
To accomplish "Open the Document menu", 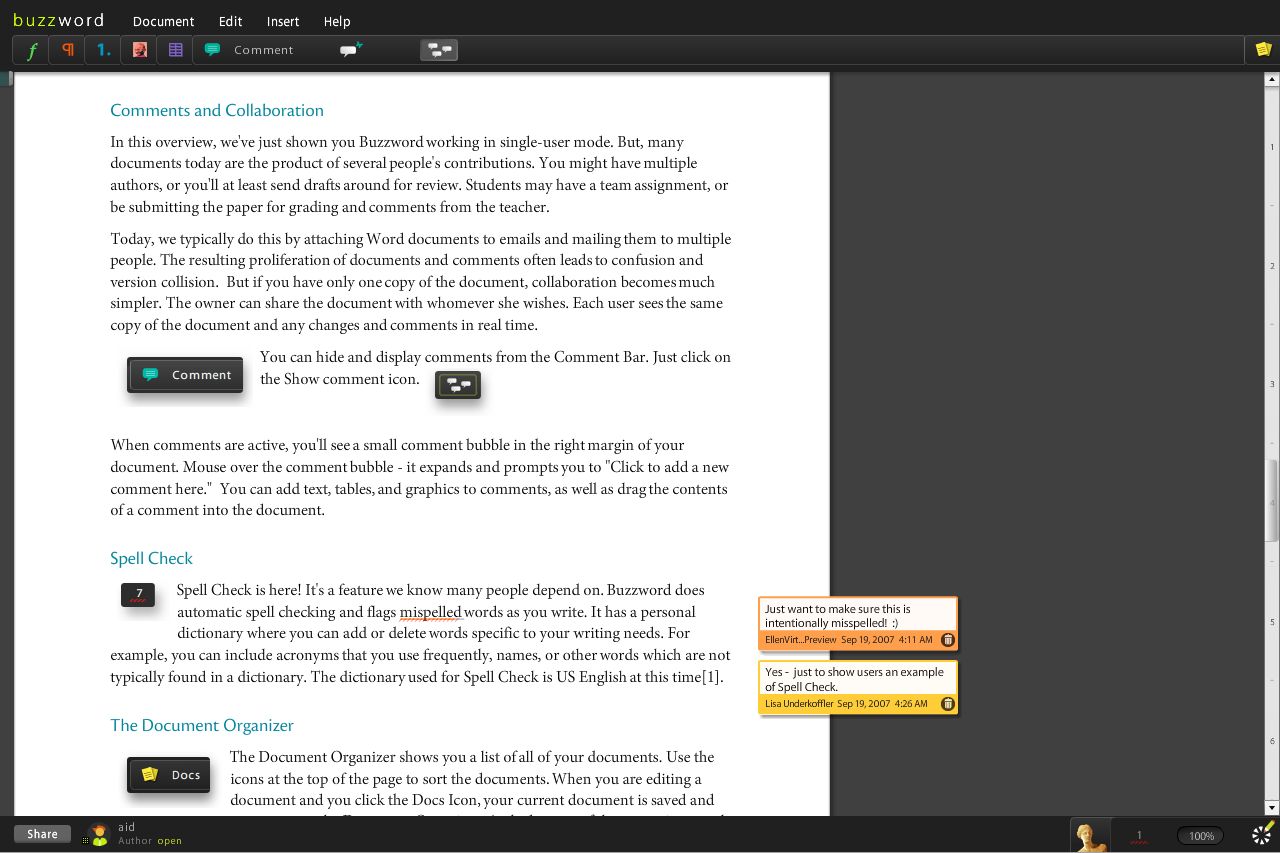I will click(163, 21).
